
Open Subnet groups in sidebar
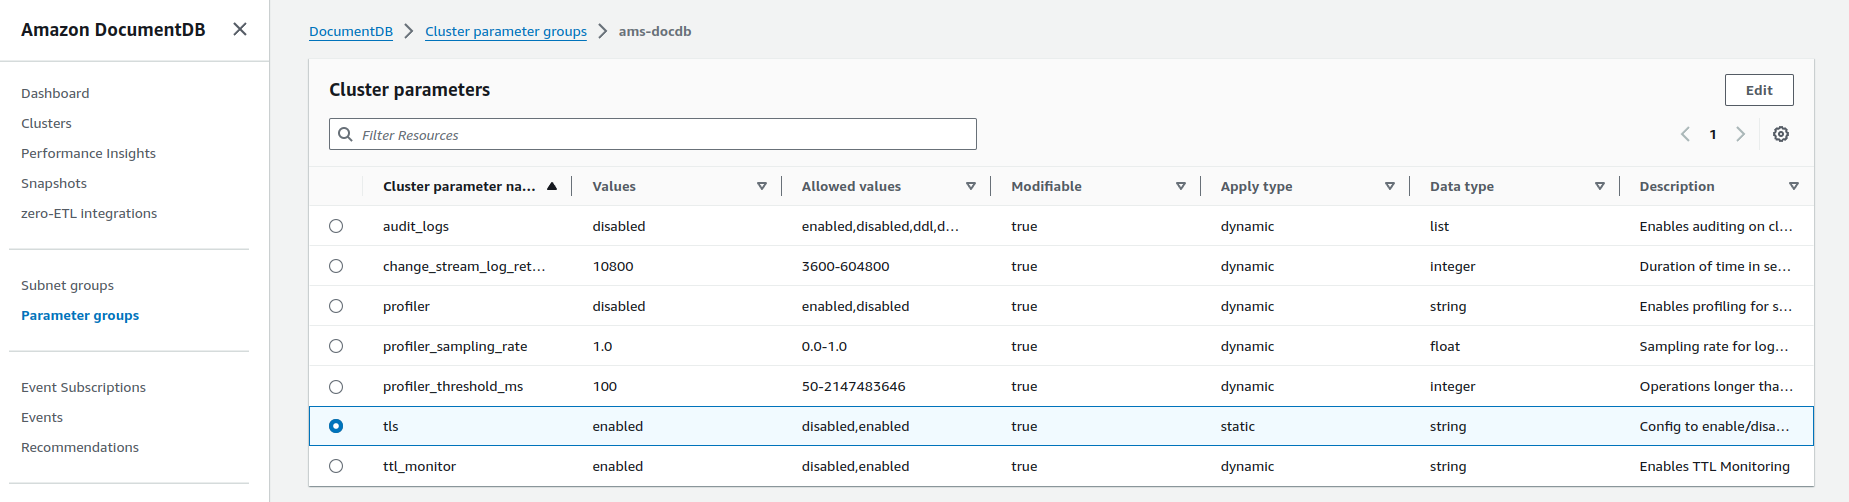67,285
